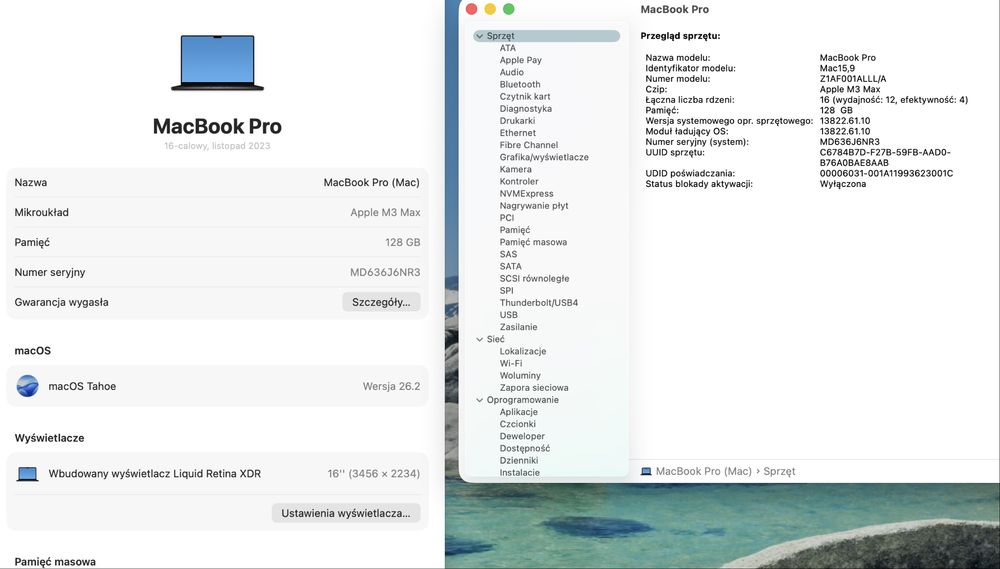This screenshot has width=1000, height=569.
Task: Select Sprzęt in the sidebar
Action: pos(547,36)
